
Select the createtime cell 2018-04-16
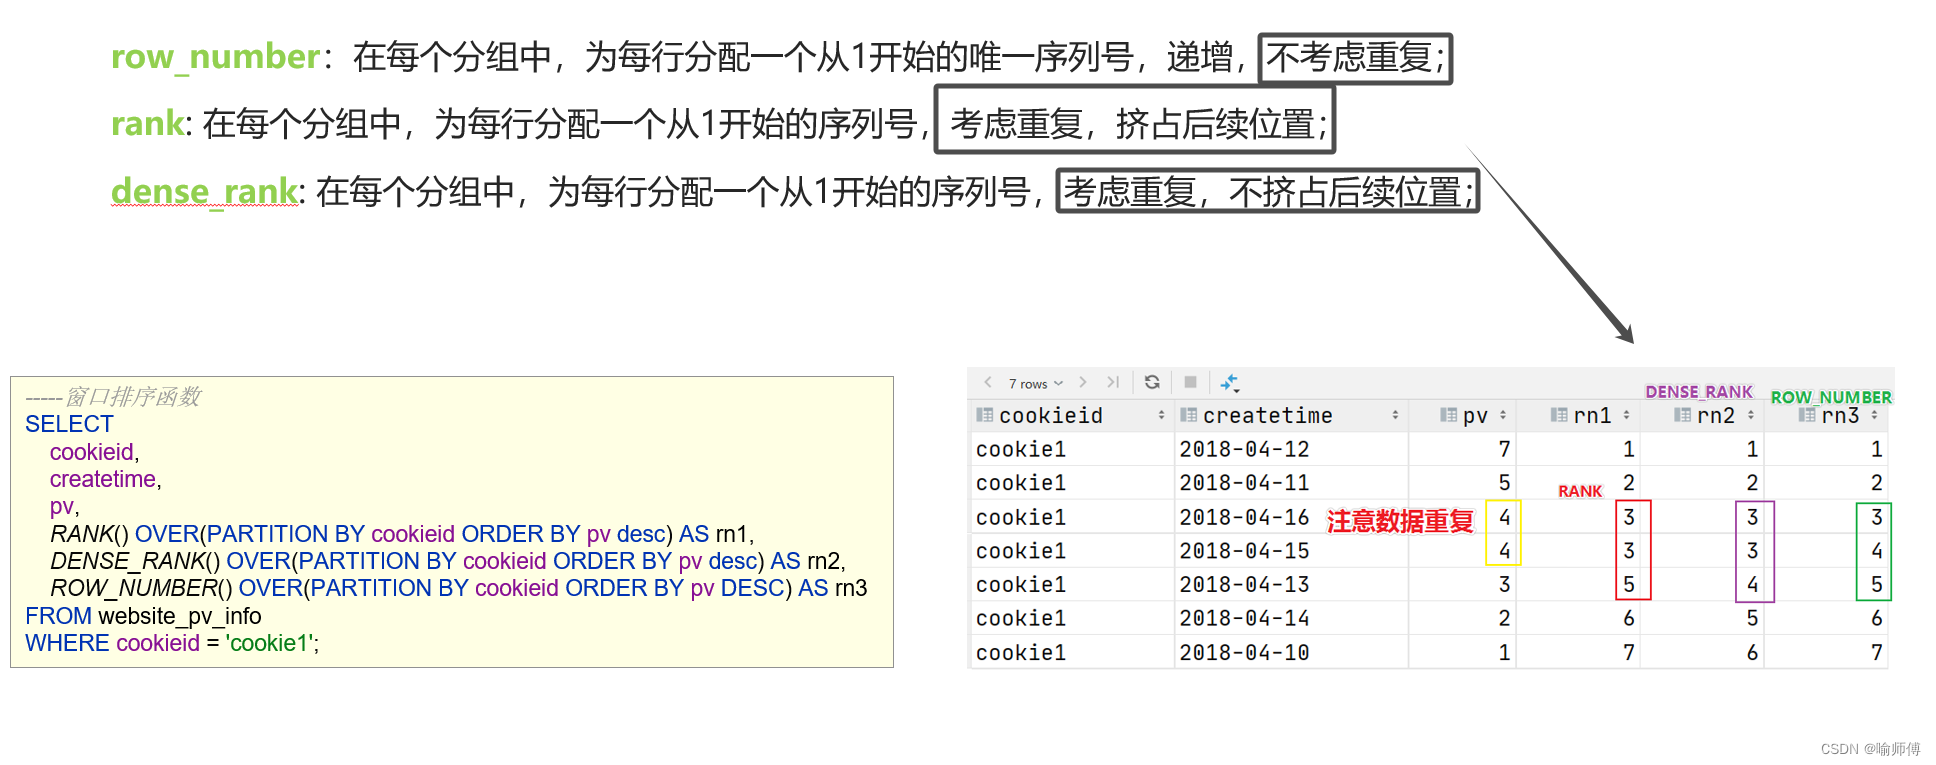(x=1245, y=517)
